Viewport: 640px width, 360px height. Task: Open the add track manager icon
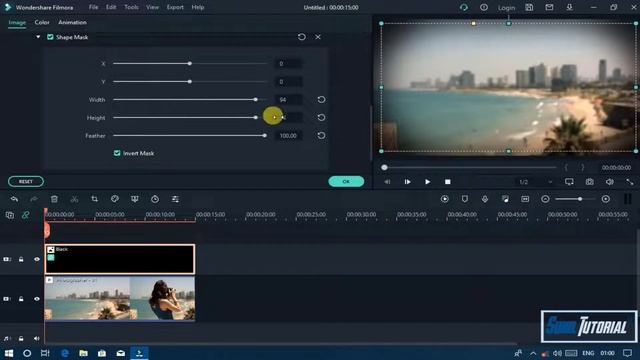pyautogui.click(x=10, y=215)
